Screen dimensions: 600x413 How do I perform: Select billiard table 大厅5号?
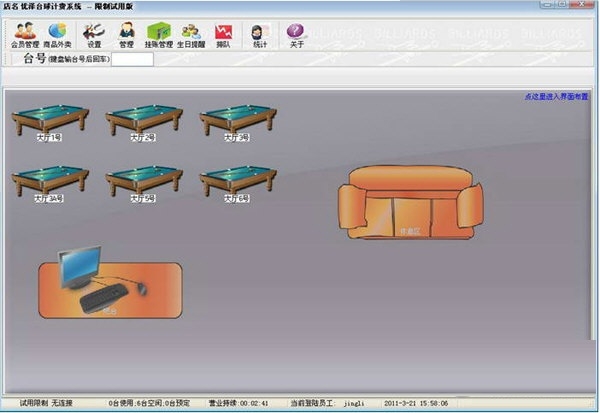point(143,184)
